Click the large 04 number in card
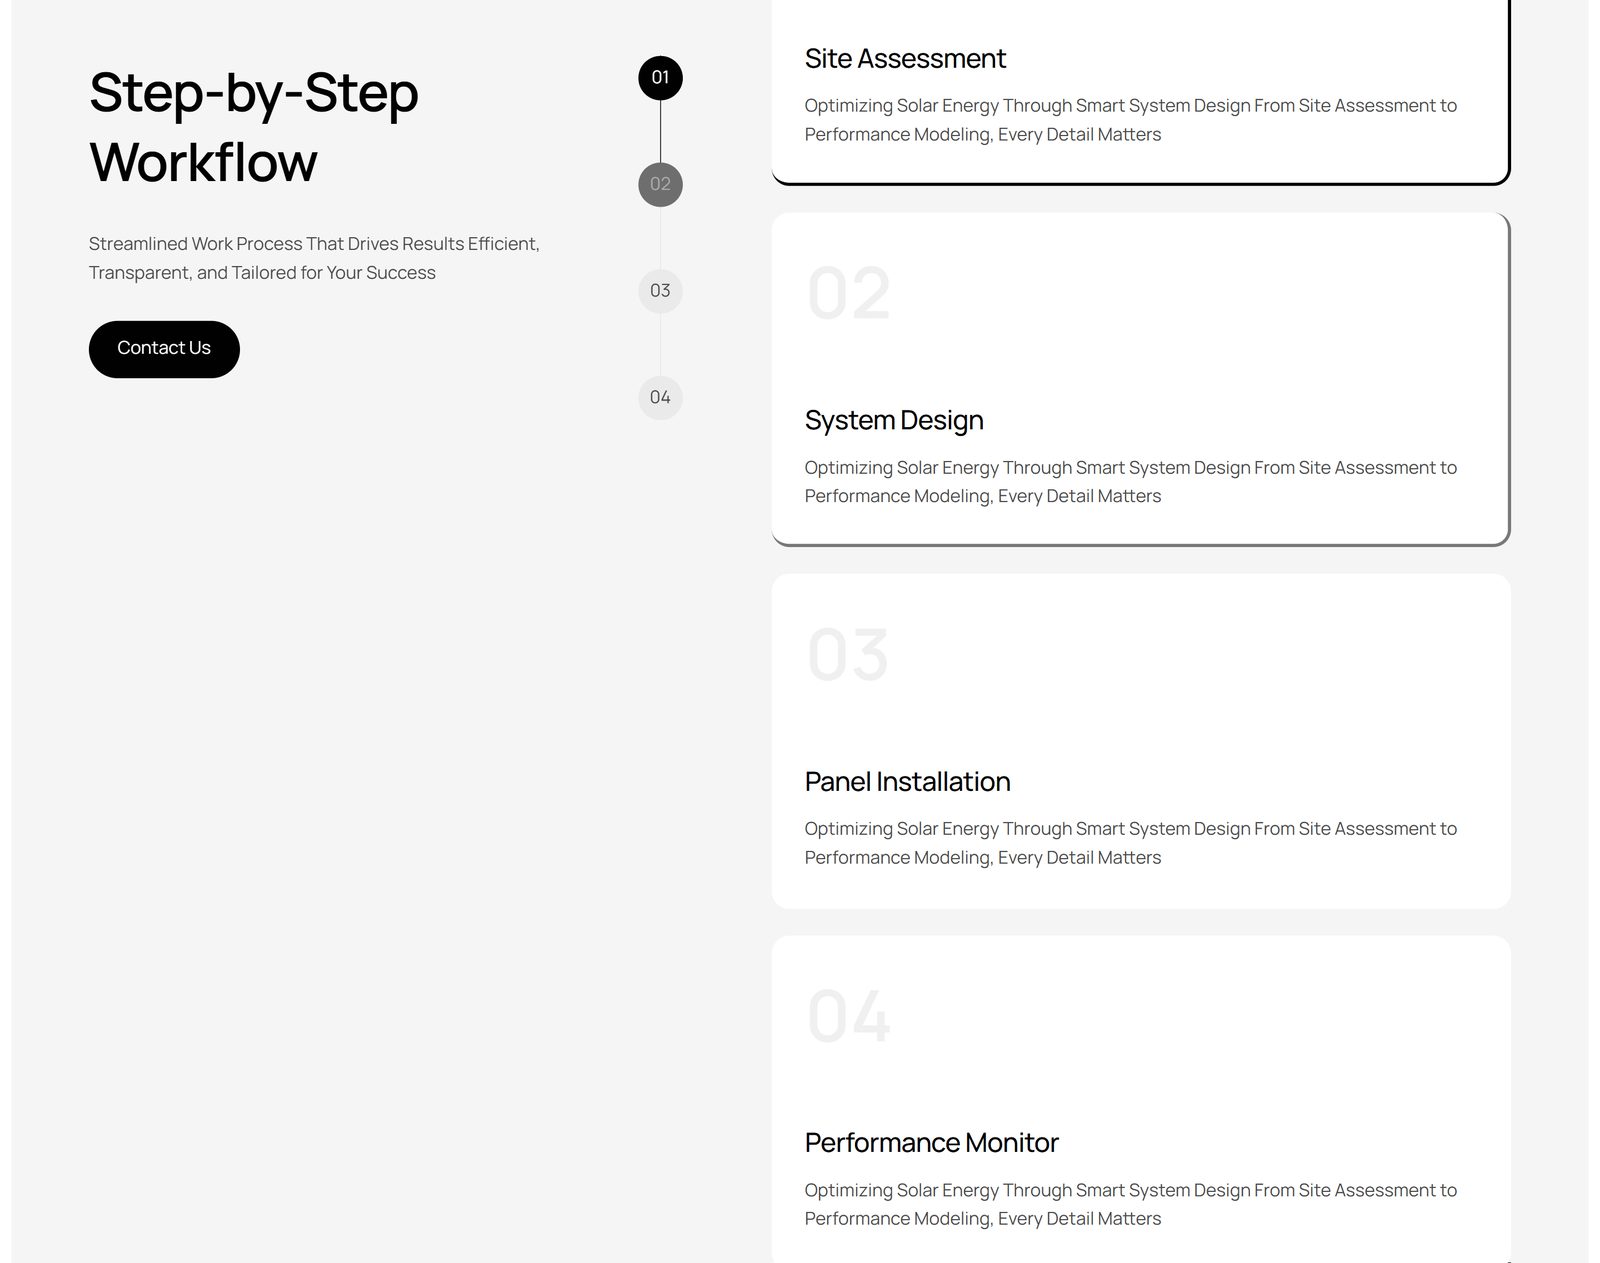The height and width of the screenshot is (1263, 1600). tap(849, 1017)
